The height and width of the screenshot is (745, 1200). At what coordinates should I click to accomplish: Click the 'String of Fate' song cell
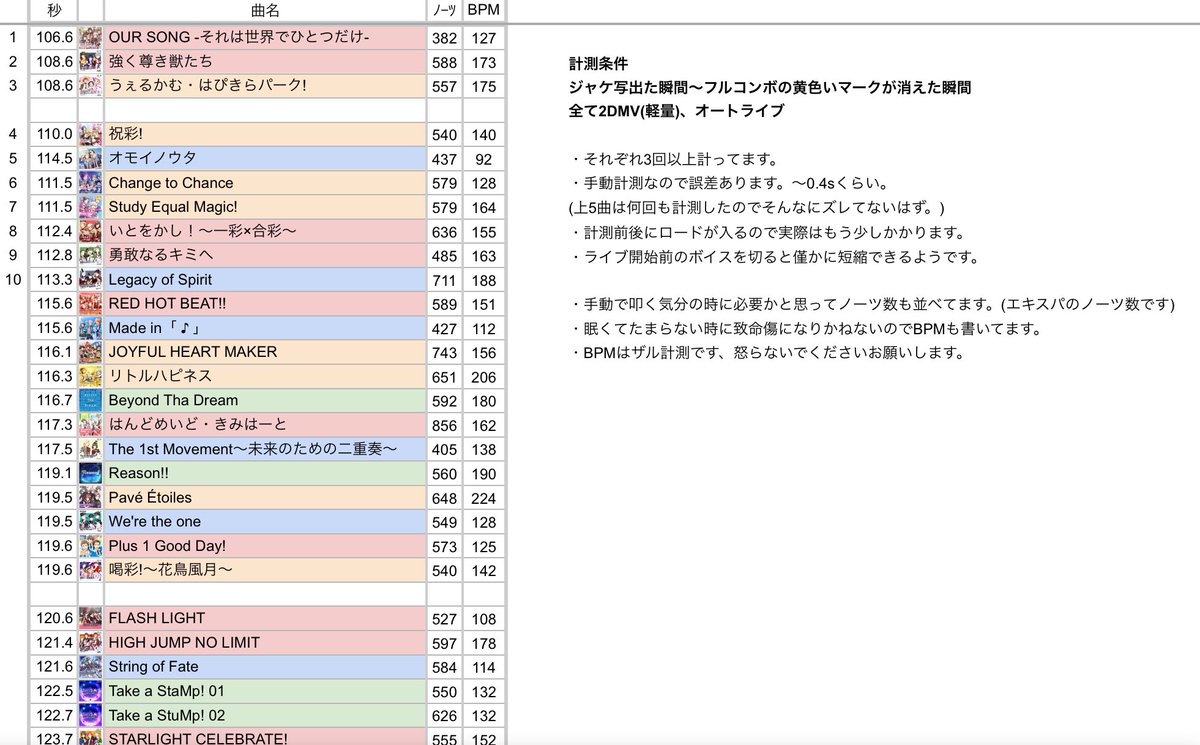click(265, 667)
